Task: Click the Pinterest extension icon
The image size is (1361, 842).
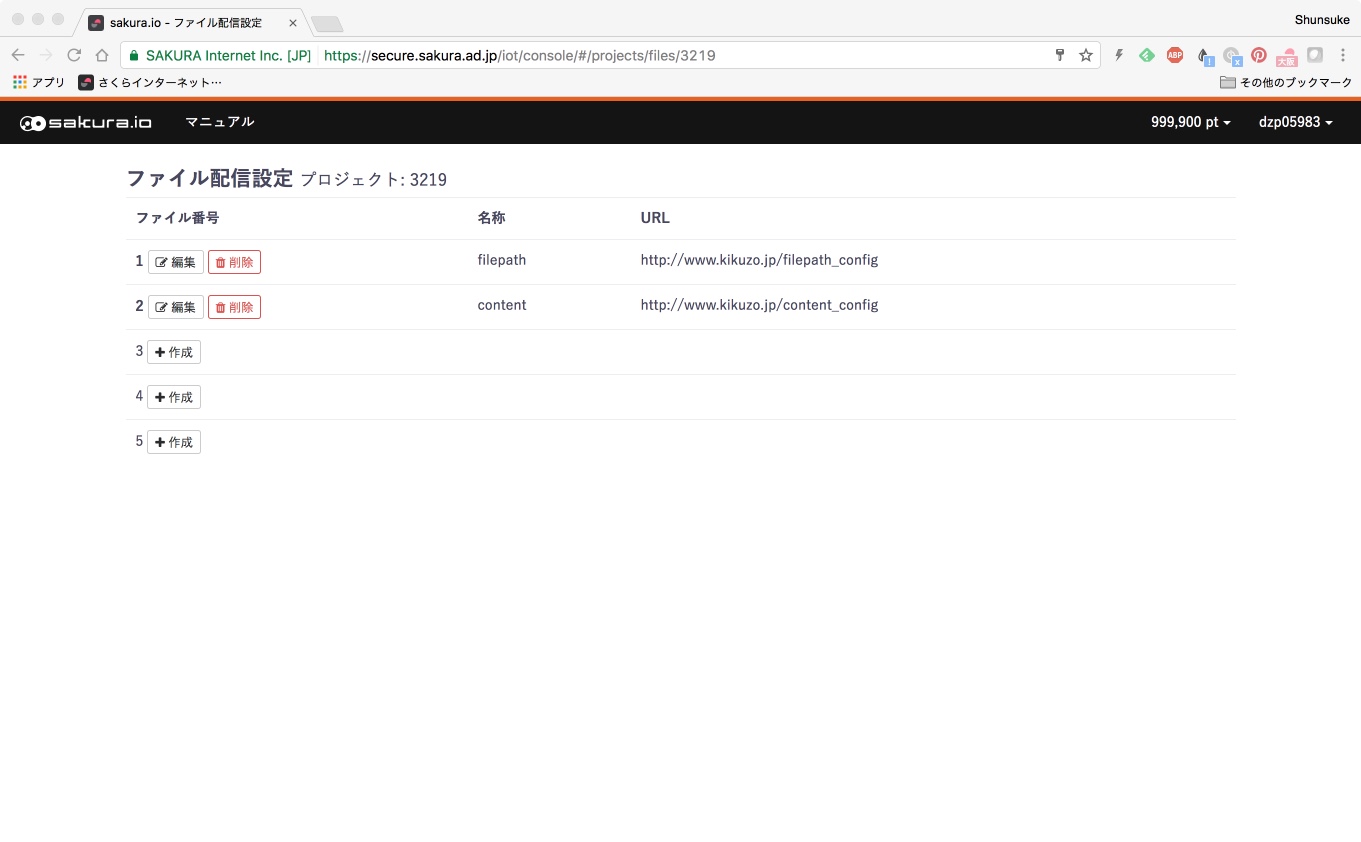Action: (x=1259, y=55)
